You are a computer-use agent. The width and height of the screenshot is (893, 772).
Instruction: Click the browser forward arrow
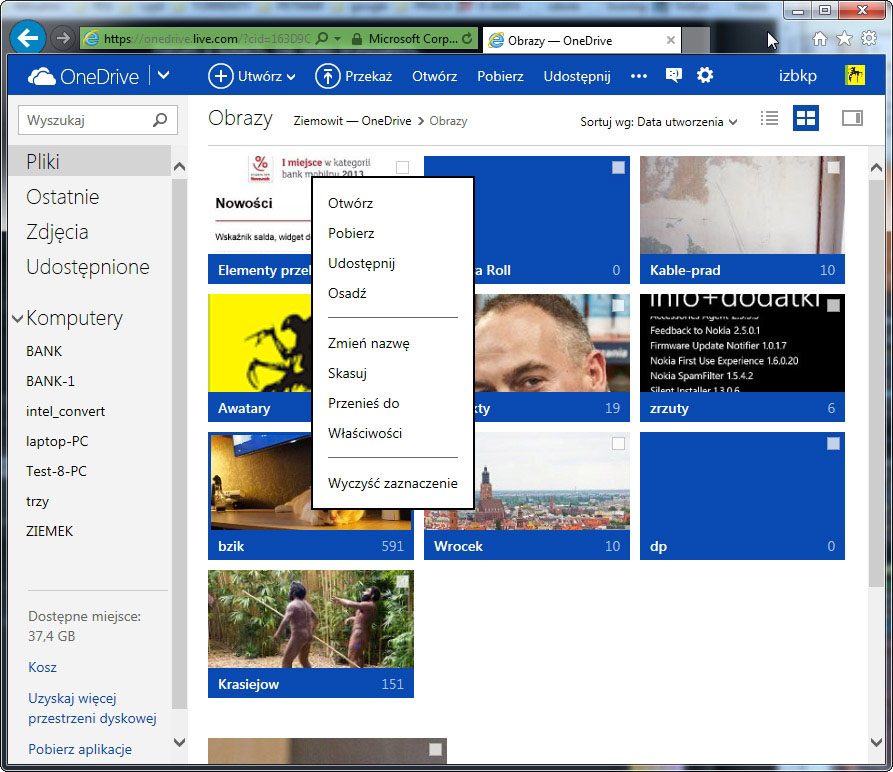63,38
